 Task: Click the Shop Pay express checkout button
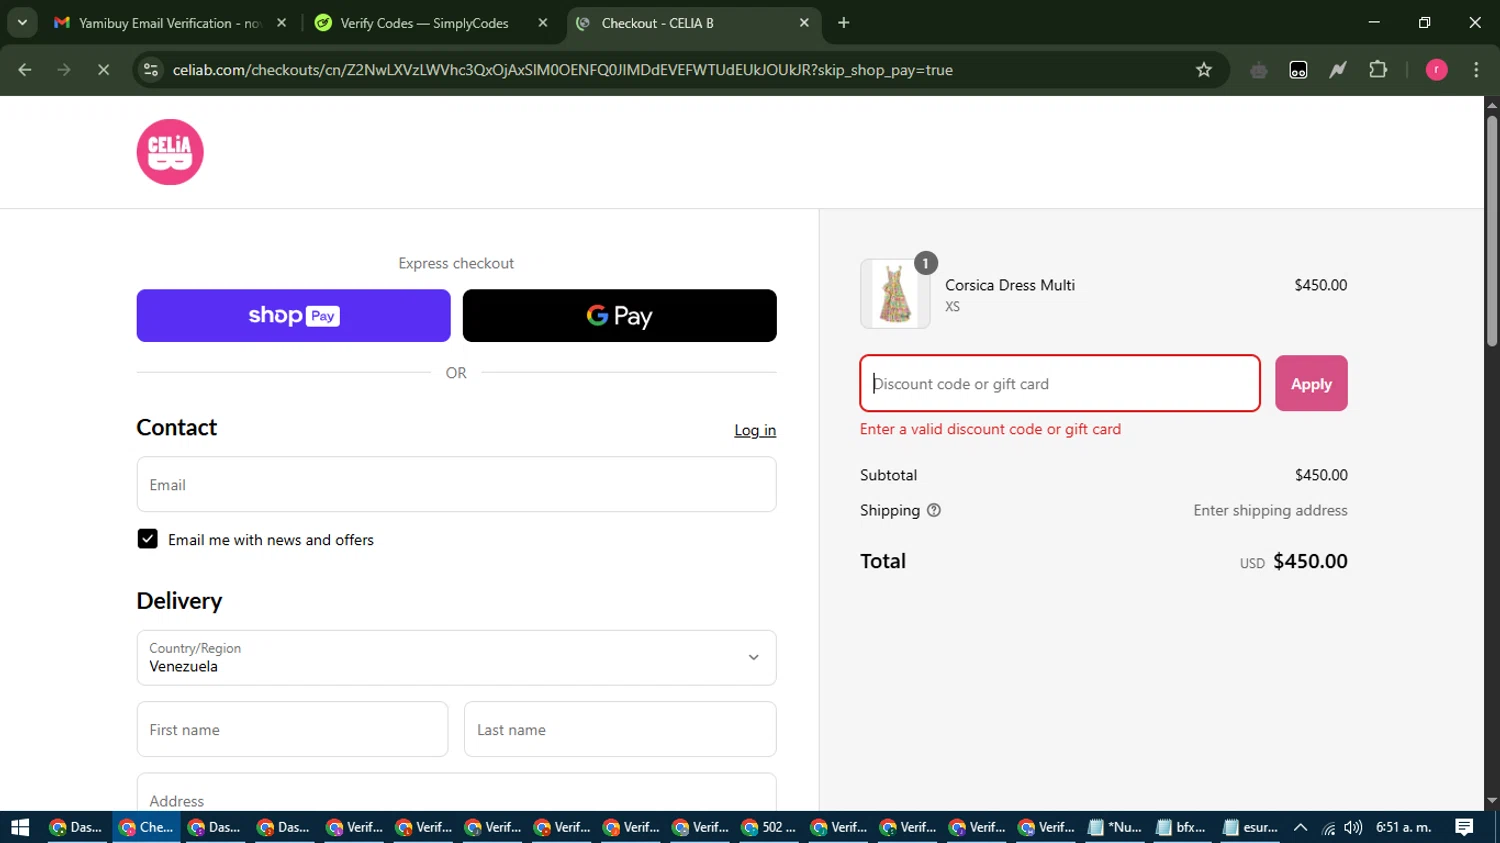[x=293, y=316]
